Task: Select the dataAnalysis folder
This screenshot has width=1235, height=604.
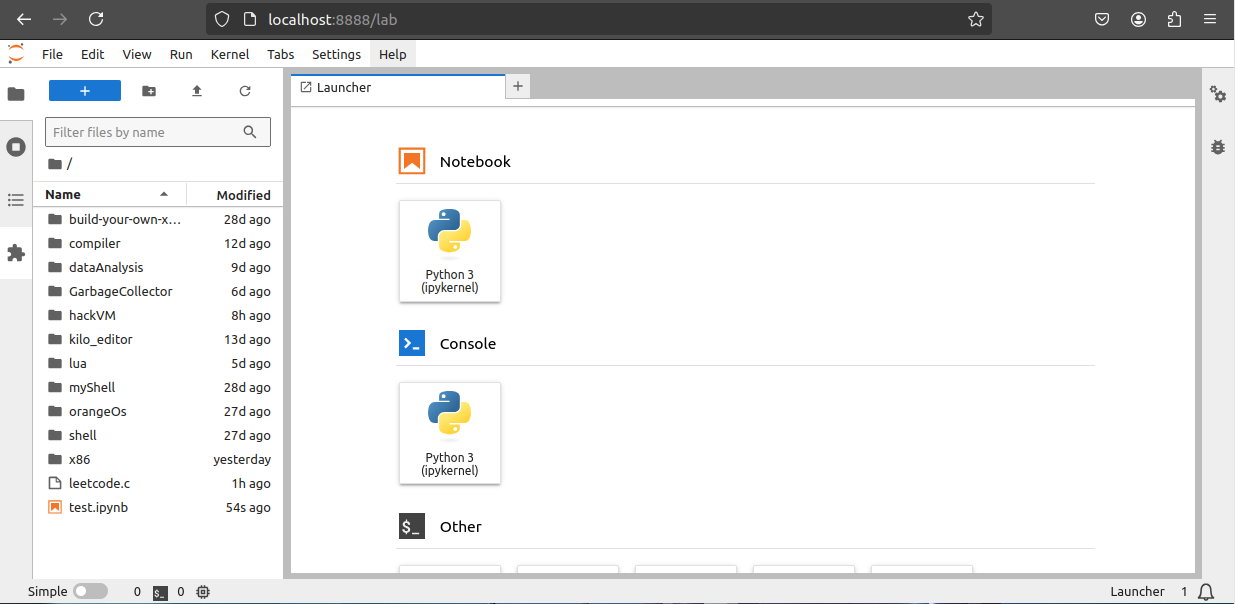Action: [158, 267]
